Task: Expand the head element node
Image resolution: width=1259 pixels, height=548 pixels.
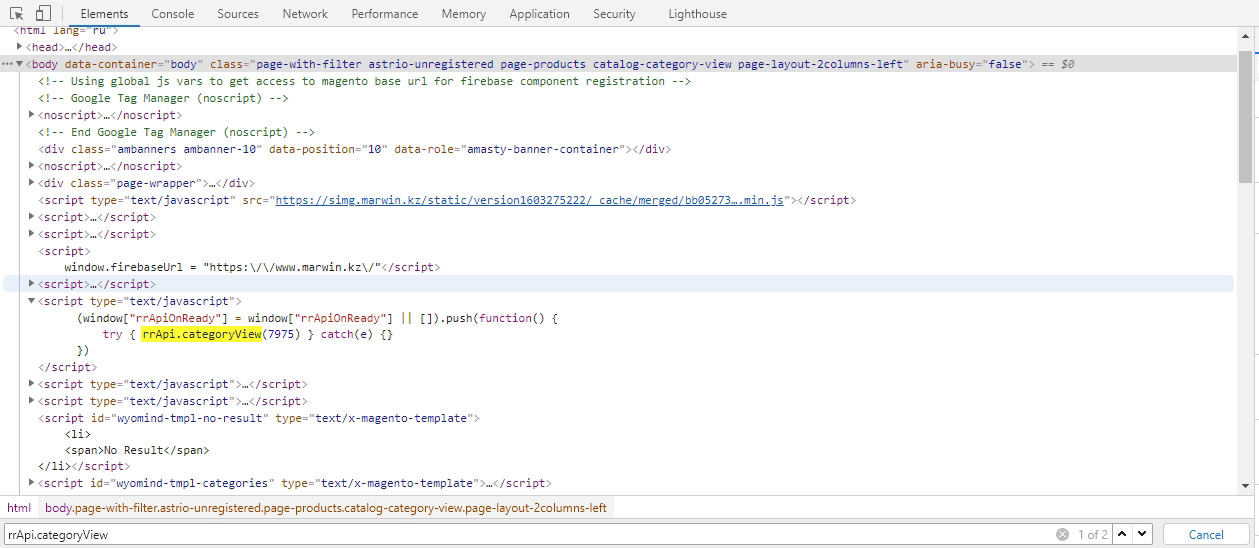Action: tap(20, 47)
